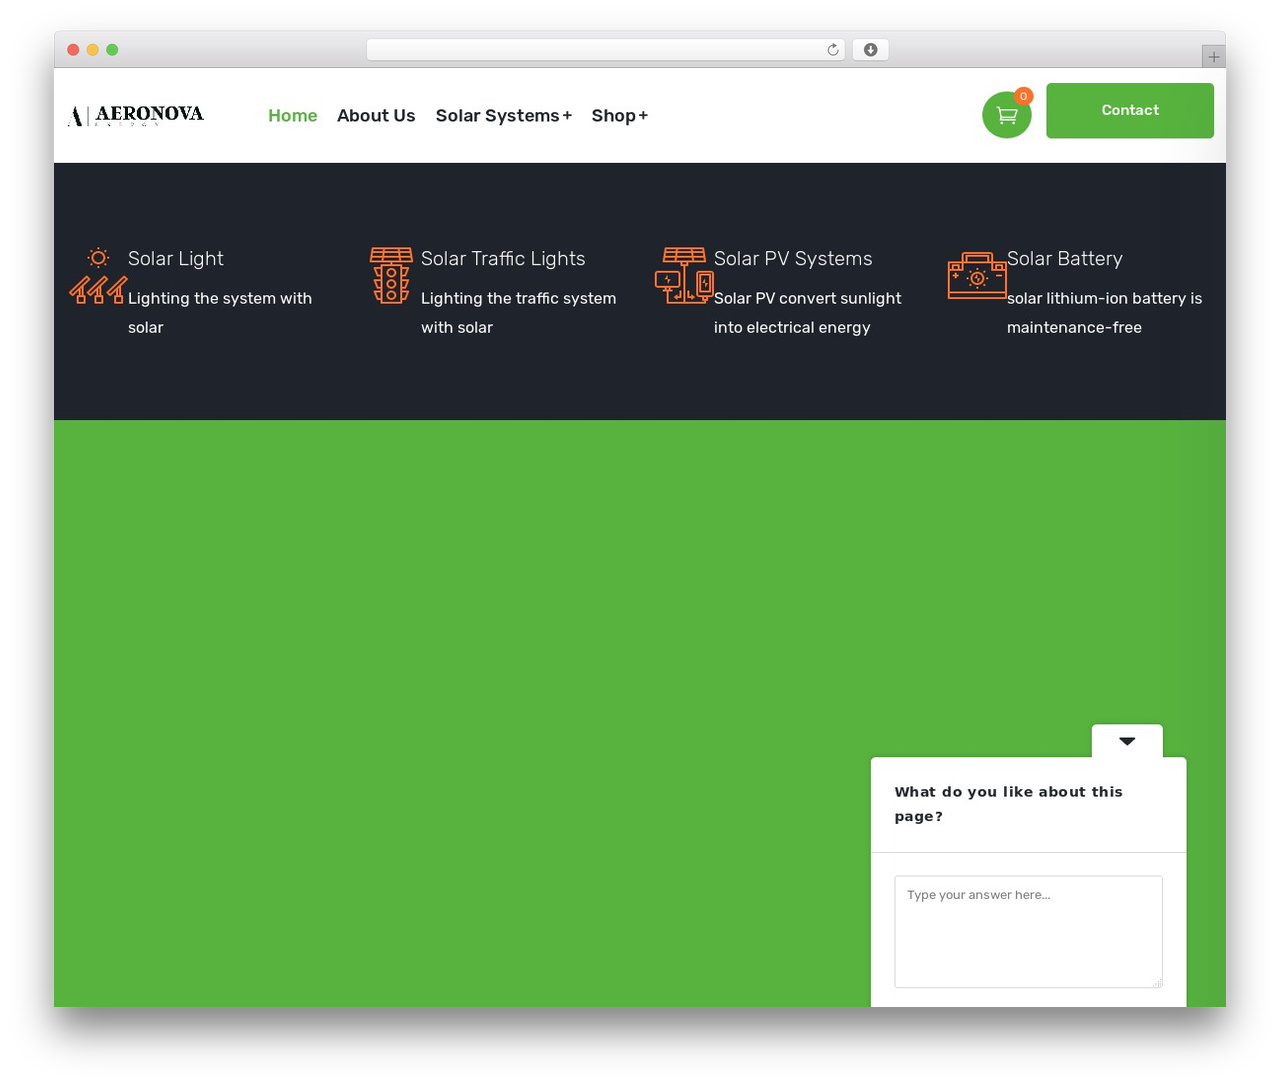Focus the feedback answer text box
Viewport: 1280px width, 1084px height.
click(x=1028, y=932)
